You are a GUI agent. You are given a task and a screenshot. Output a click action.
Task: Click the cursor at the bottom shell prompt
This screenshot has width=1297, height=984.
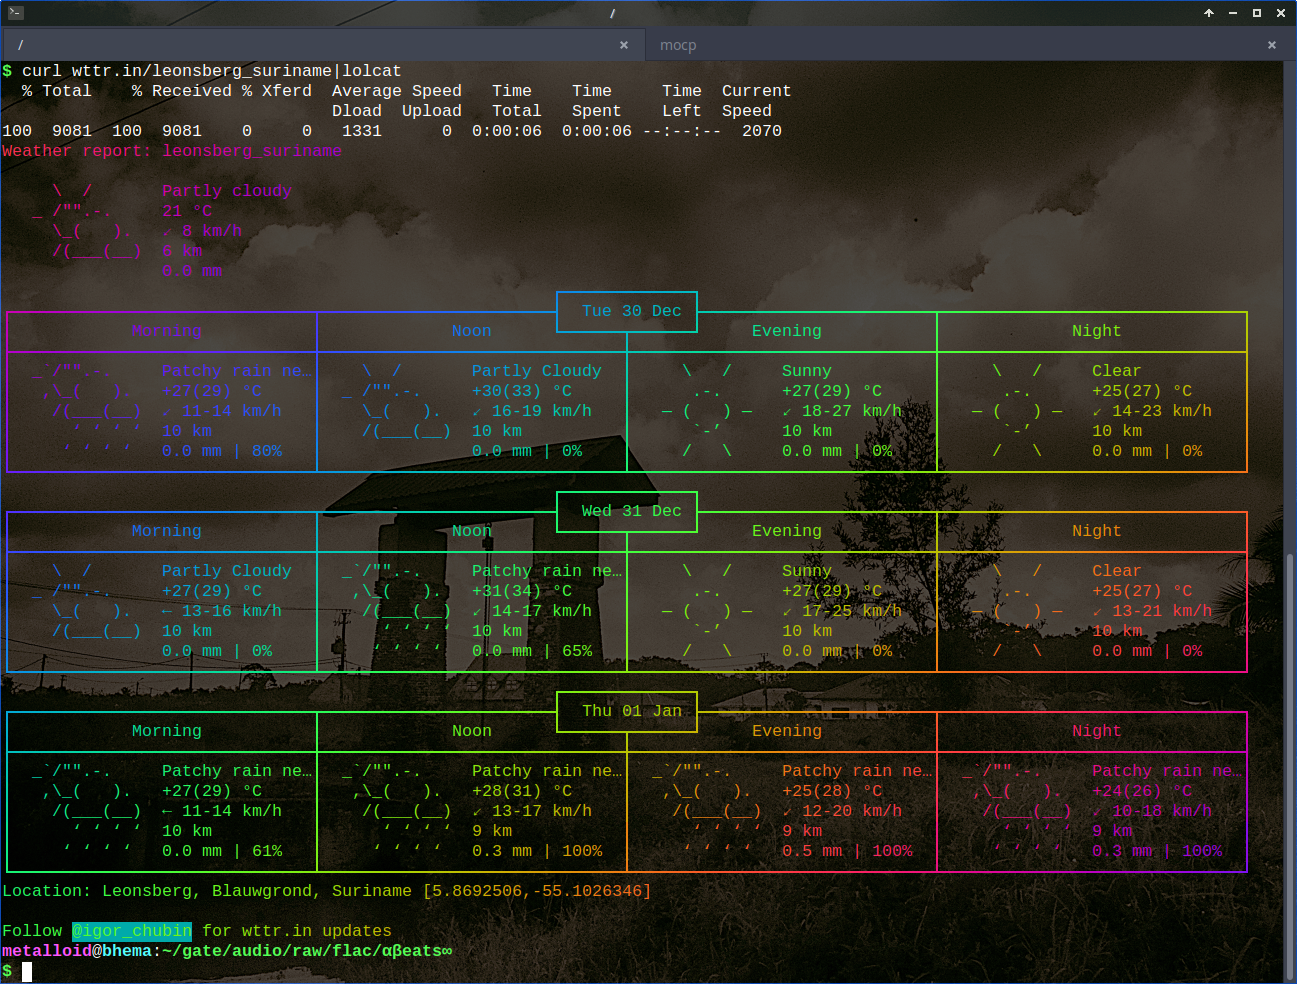point(27,971)
